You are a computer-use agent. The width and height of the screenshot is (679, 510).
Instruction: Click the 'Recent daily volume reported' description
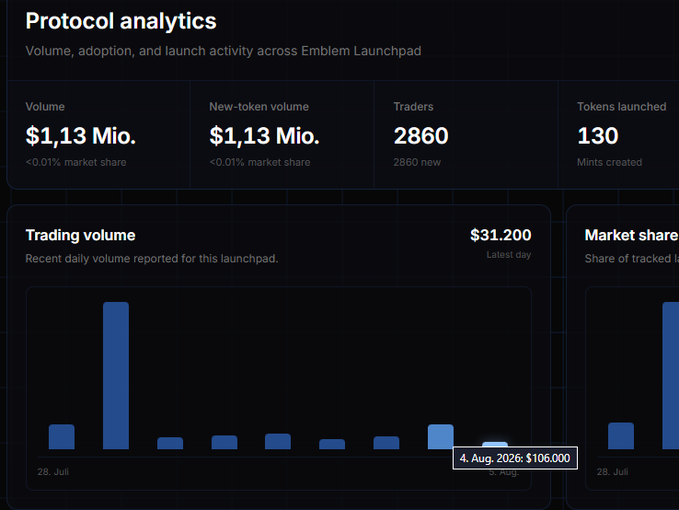coord(152,258)
